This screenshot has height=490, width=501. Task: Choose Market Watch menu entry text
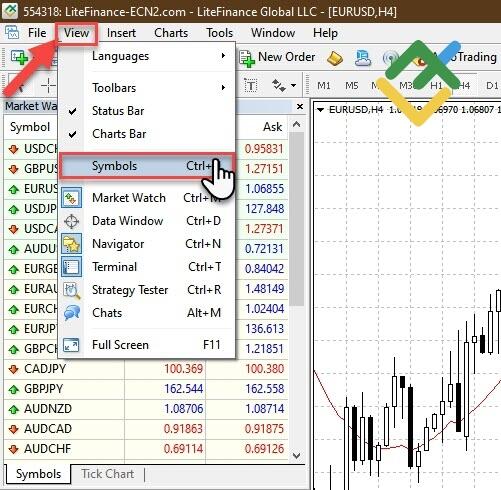click(129, 198)
